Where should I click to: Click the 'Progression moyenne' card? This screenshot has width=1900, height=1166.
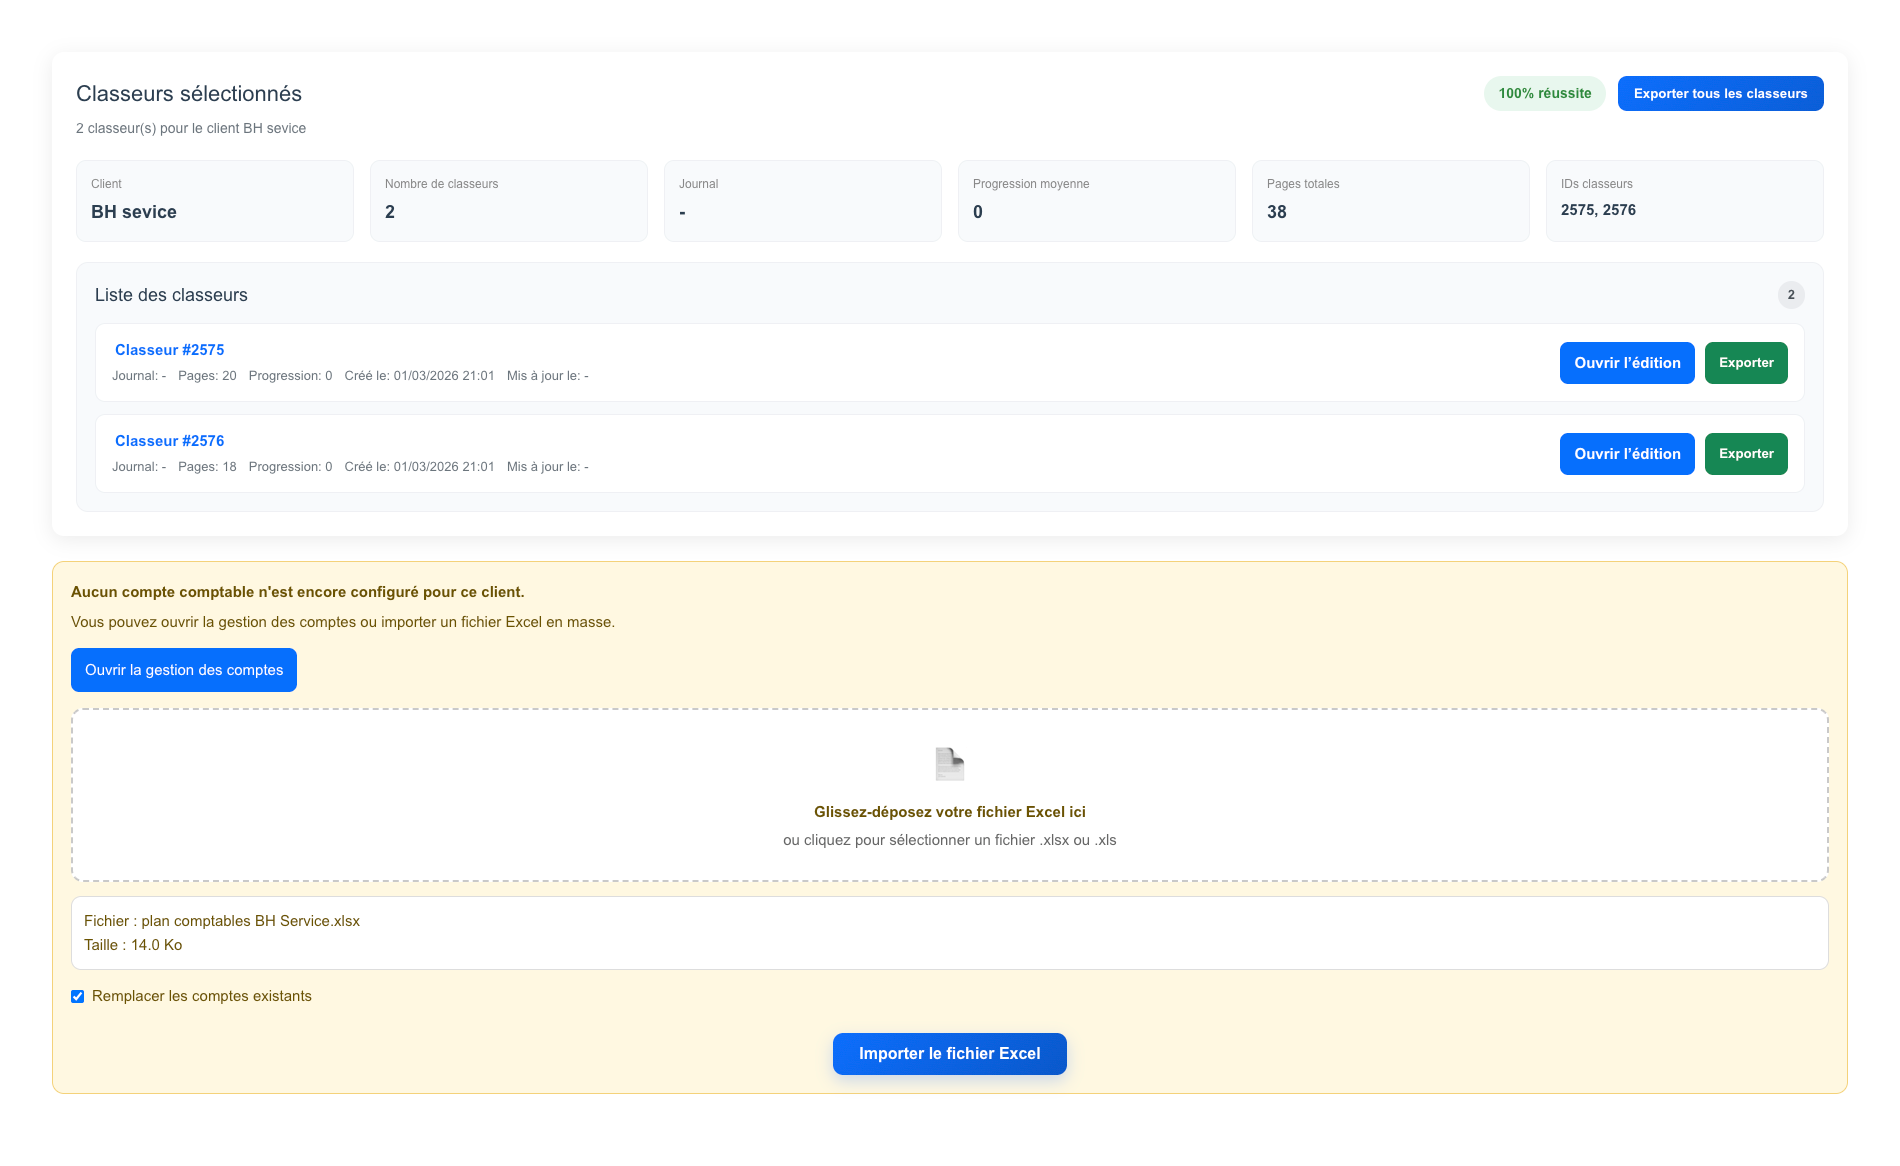(x=1096, y=201)
